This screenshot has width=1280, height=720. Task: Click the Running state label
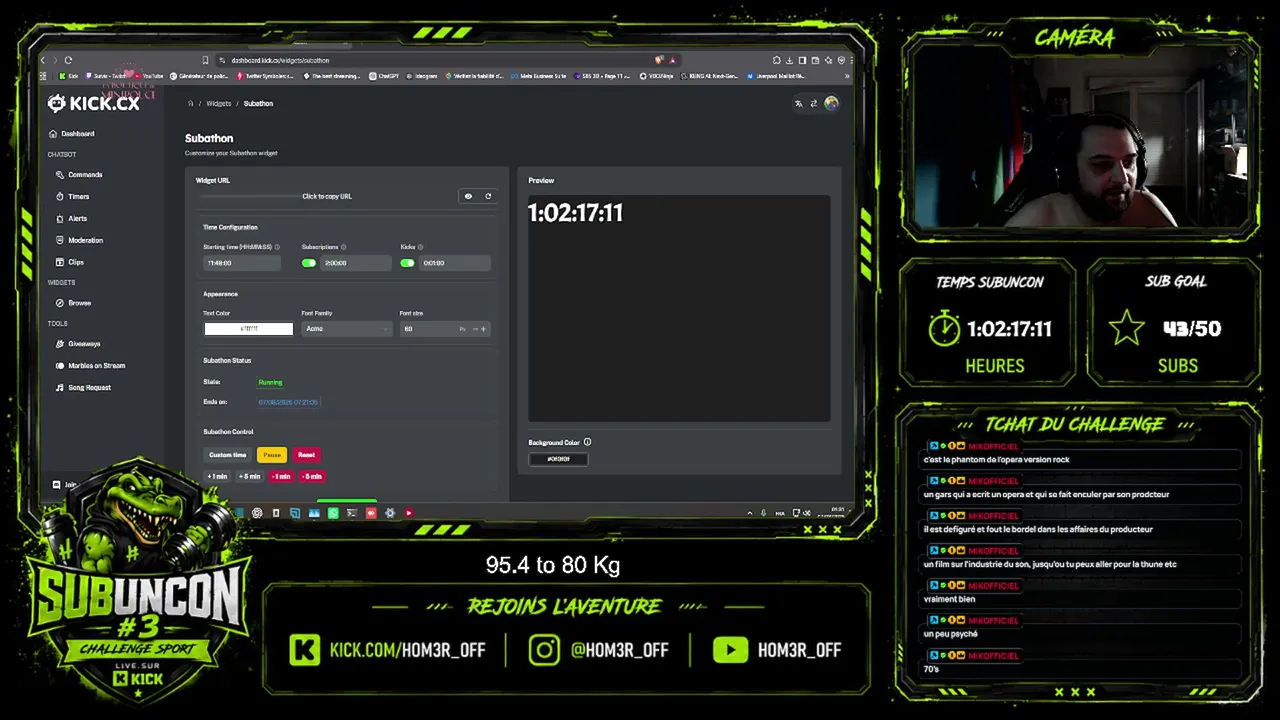point(270,382)
